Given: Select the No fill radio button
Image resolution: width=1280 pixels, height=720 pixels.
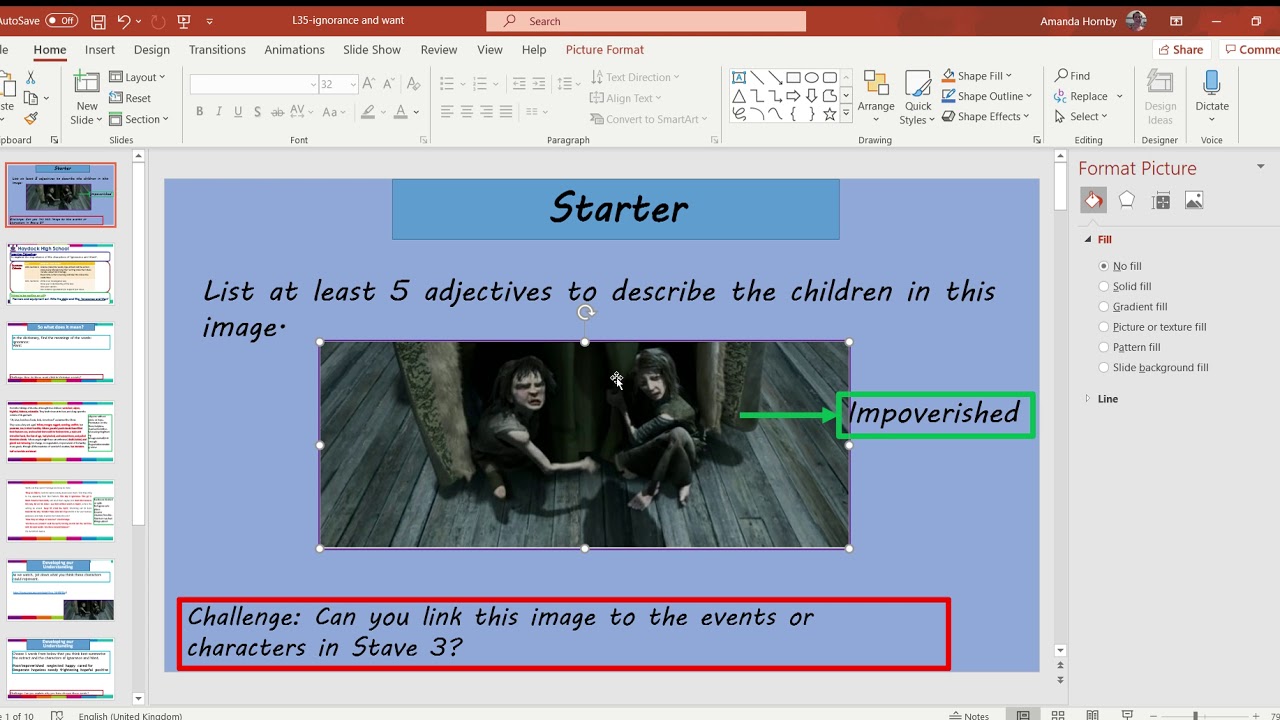Looking at the screenshot, I should coord(1104,266).
